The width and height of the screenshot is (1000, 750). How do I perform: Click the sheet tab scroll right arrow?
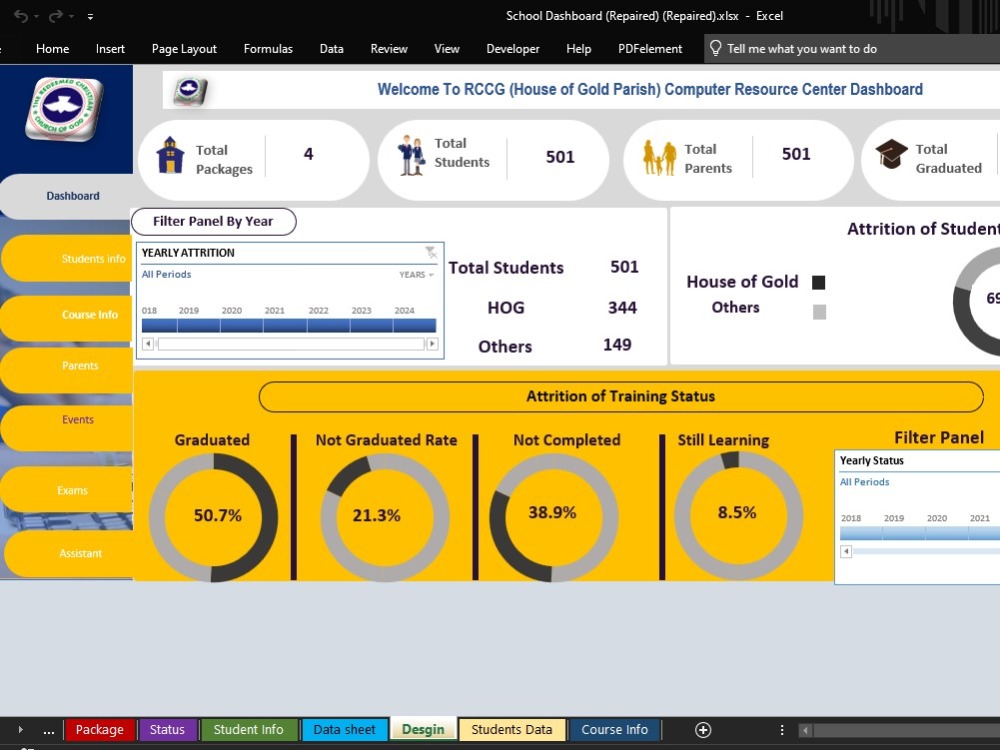coord(20,730)
